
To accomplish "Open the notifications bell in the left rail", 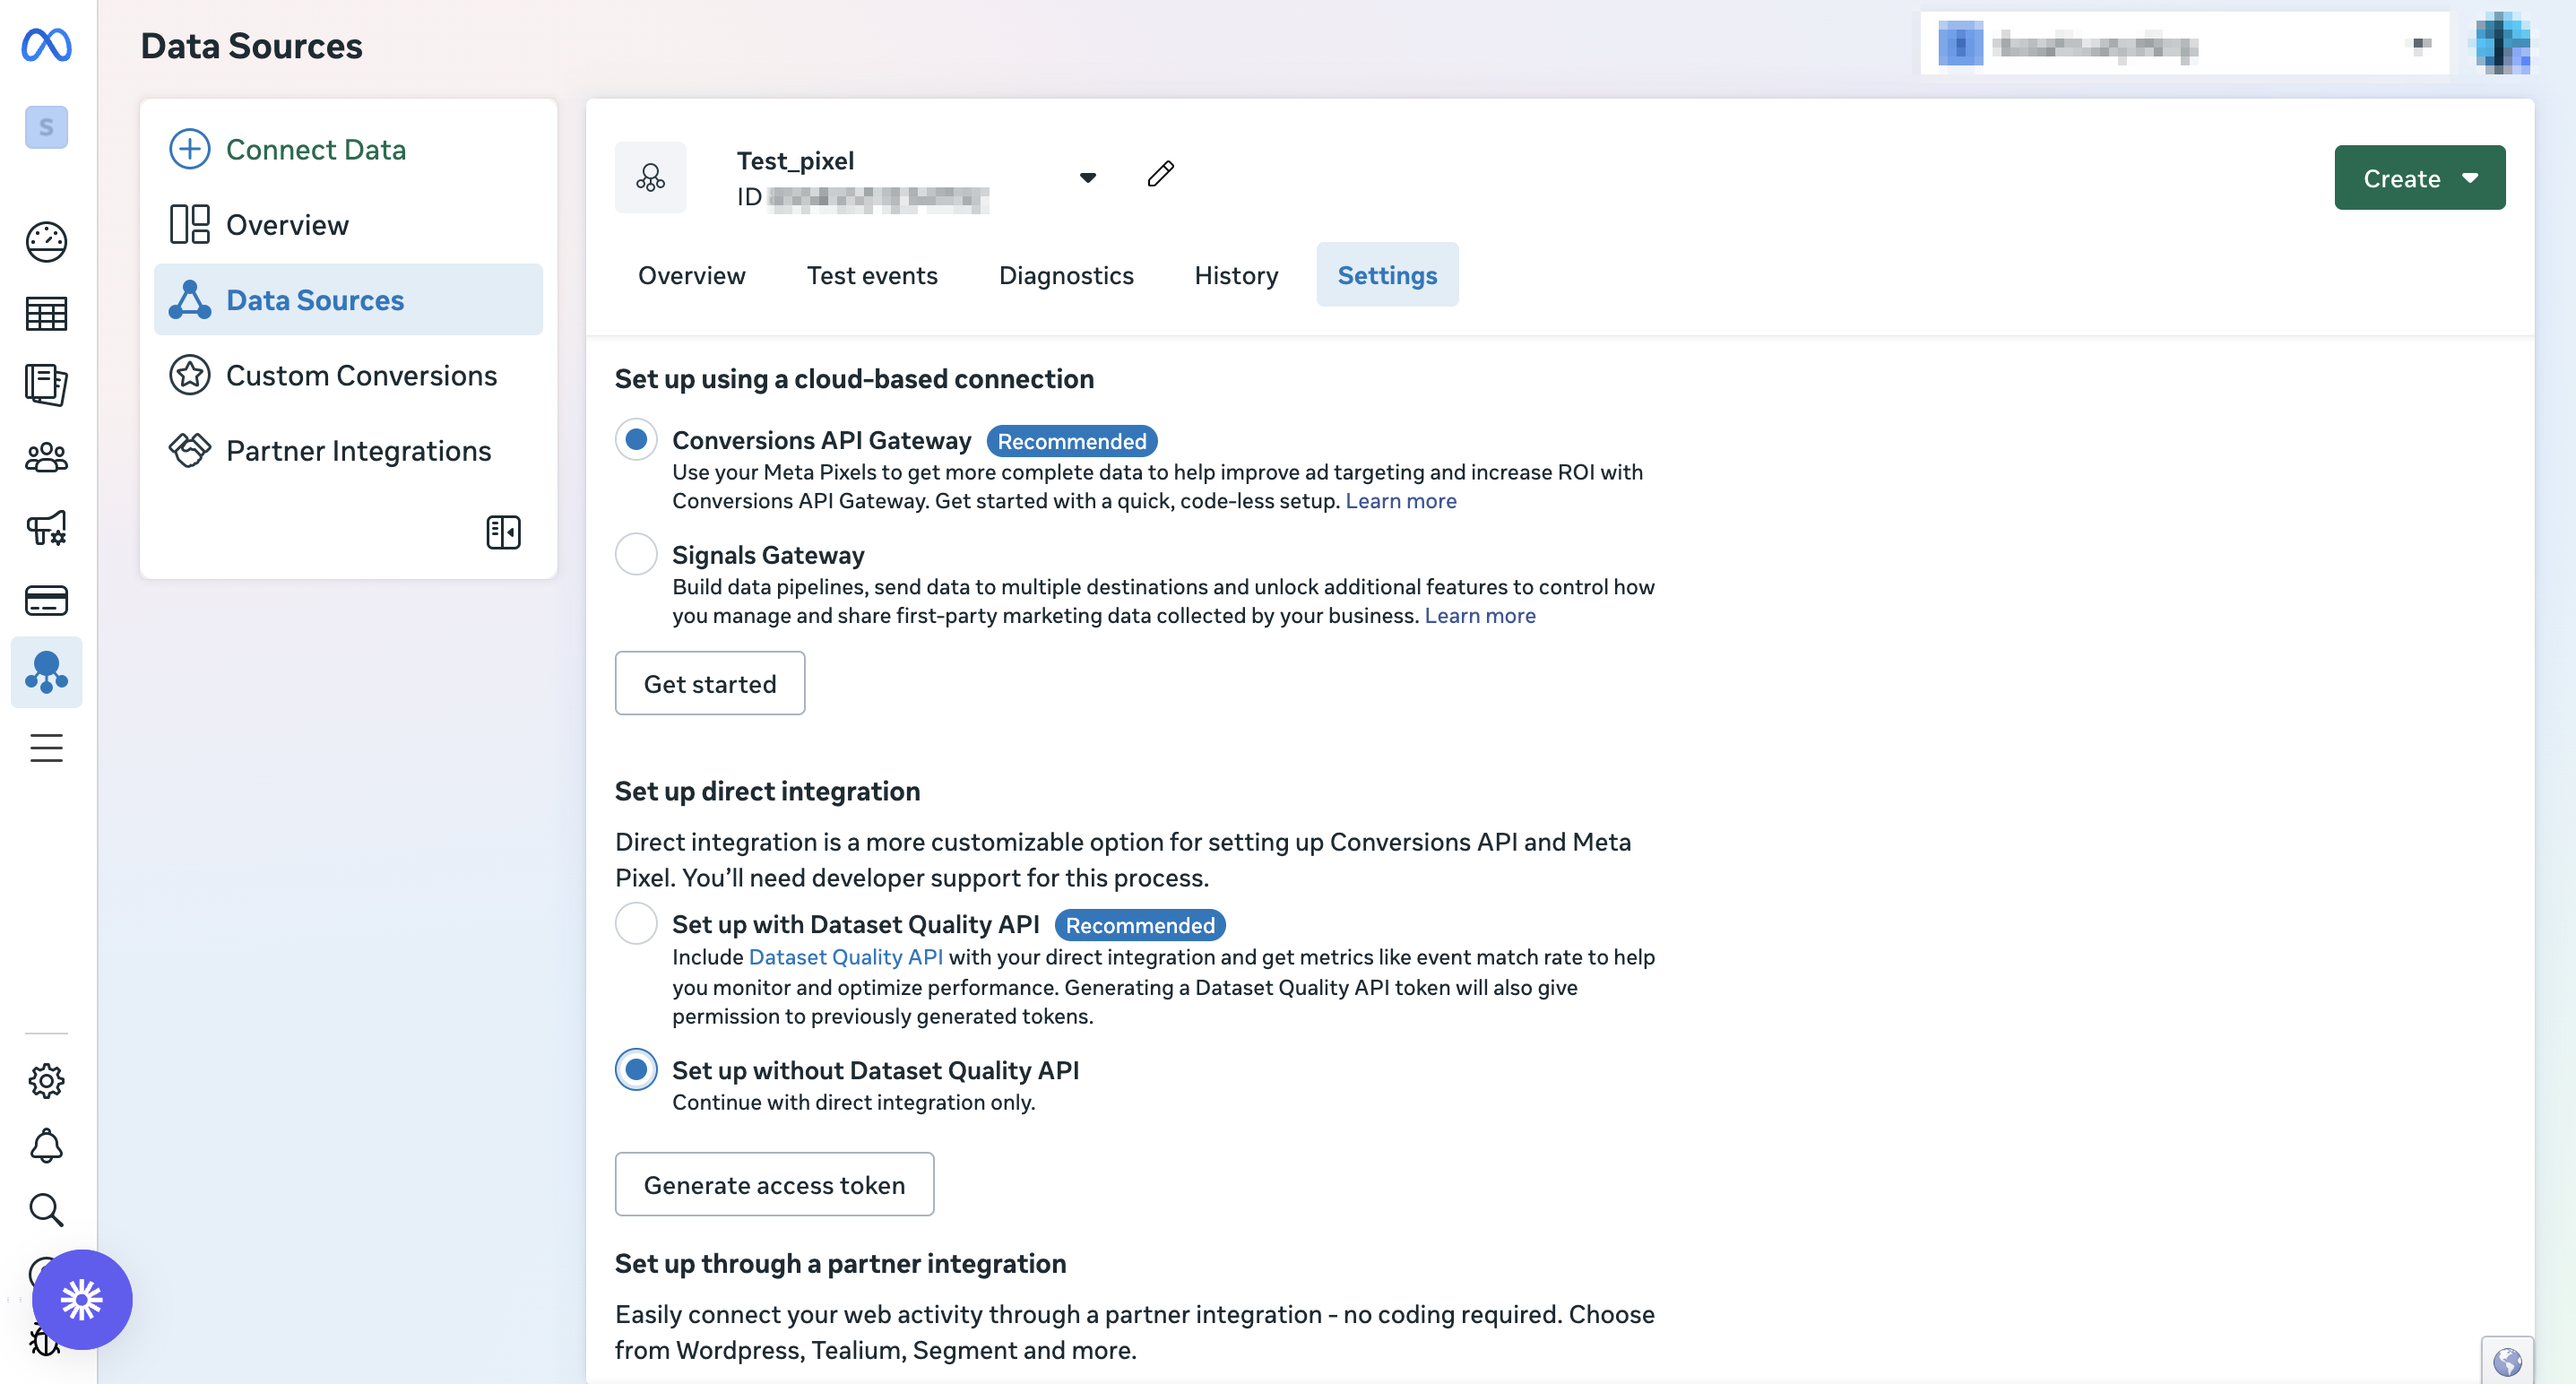I will coord(46,1146).
